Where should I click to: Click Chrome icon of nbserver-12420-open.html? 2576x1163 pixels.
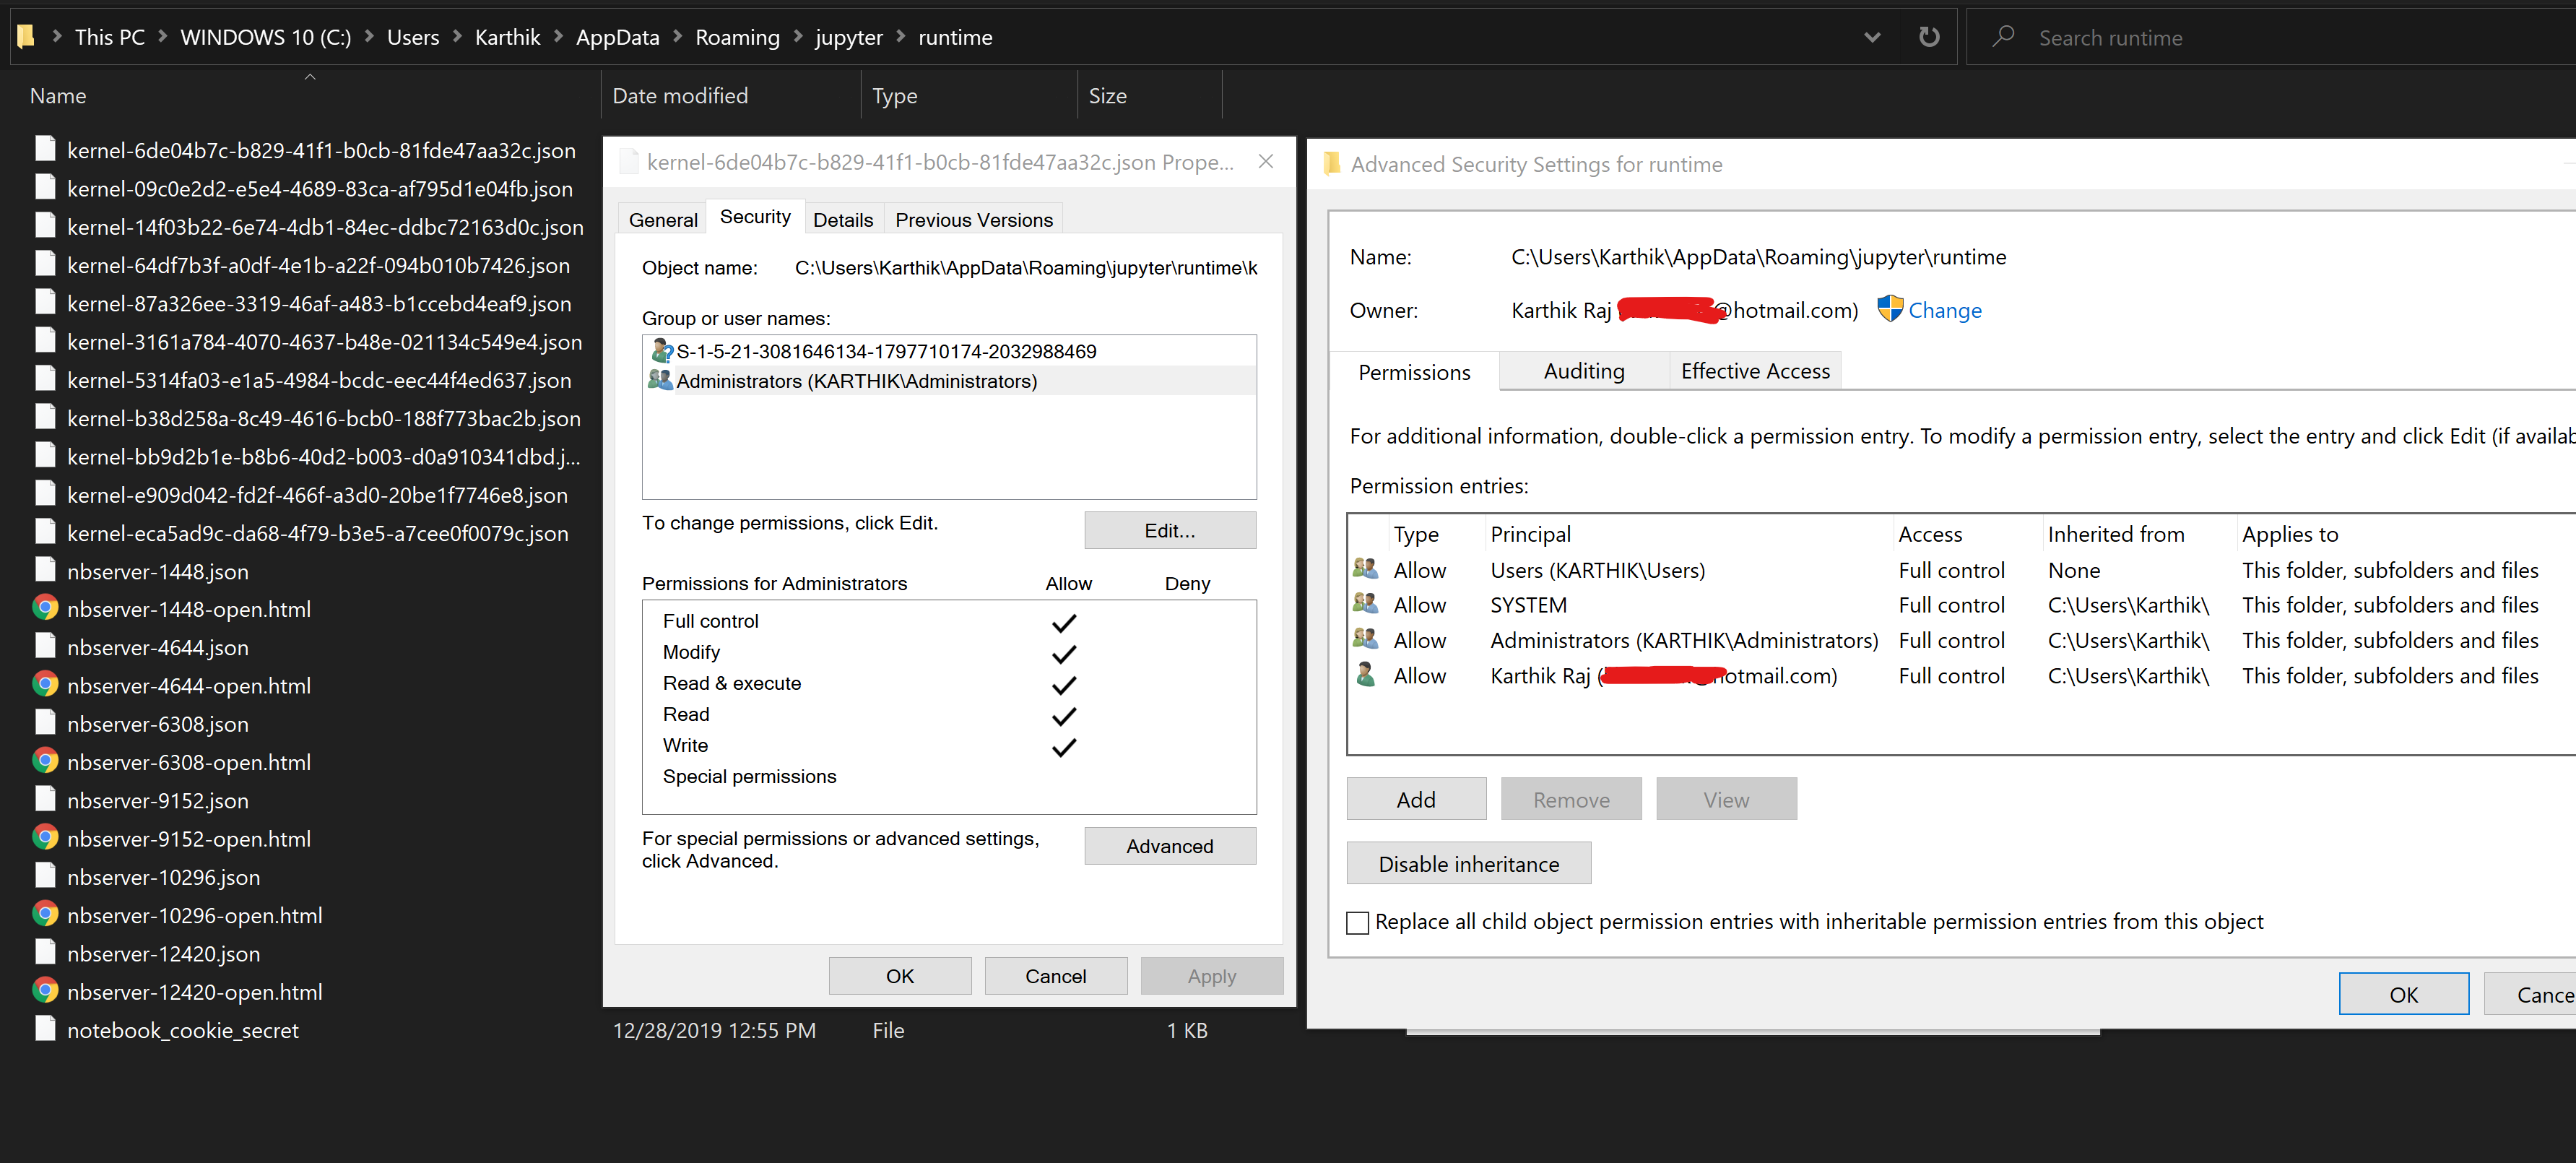pos(45,991)
